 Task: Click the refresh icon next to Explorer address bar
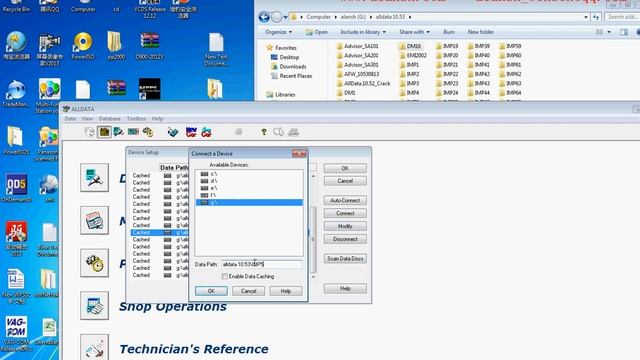tap(596, 17)
